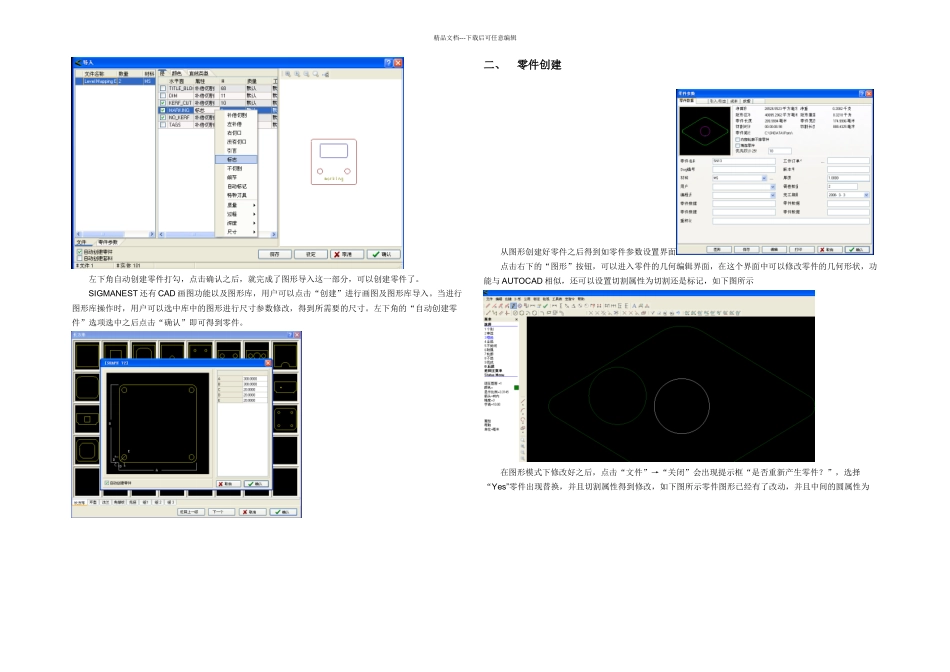
Task: Click the green check icon beside 确认 in import dialog
Action: tap(376, 254)
